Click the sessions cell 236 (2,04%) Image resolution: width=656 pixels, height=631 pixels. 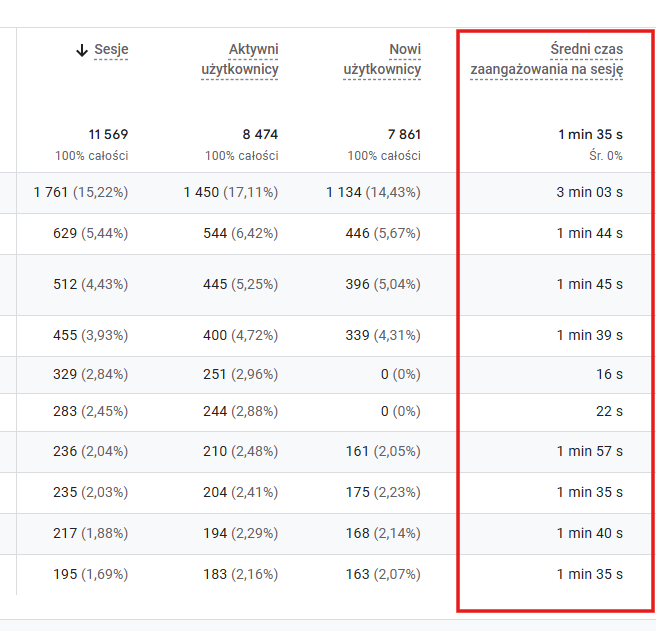click(90, 451)
